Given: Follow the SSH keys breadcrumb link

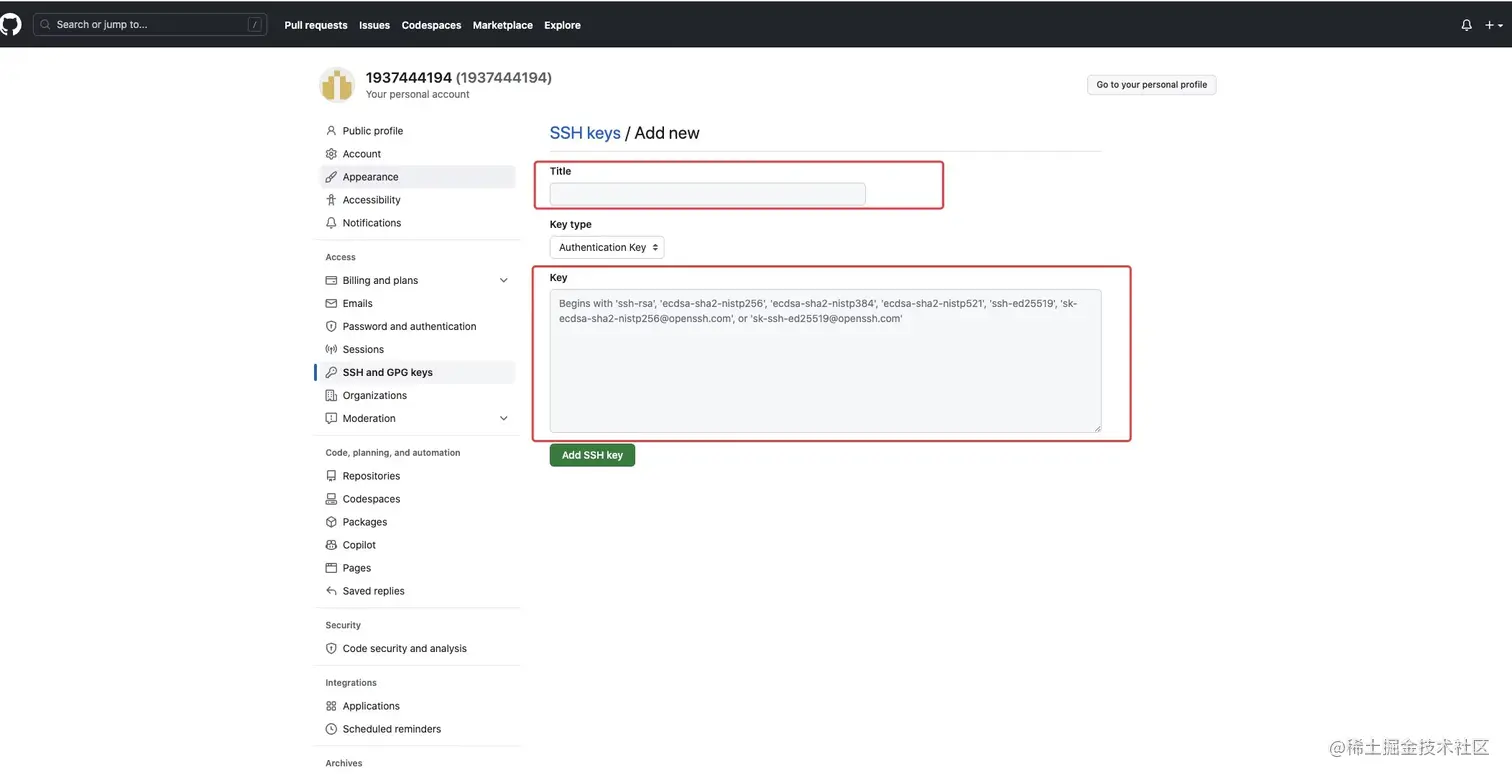Looking at the screenshot, I should pos(585,133).
